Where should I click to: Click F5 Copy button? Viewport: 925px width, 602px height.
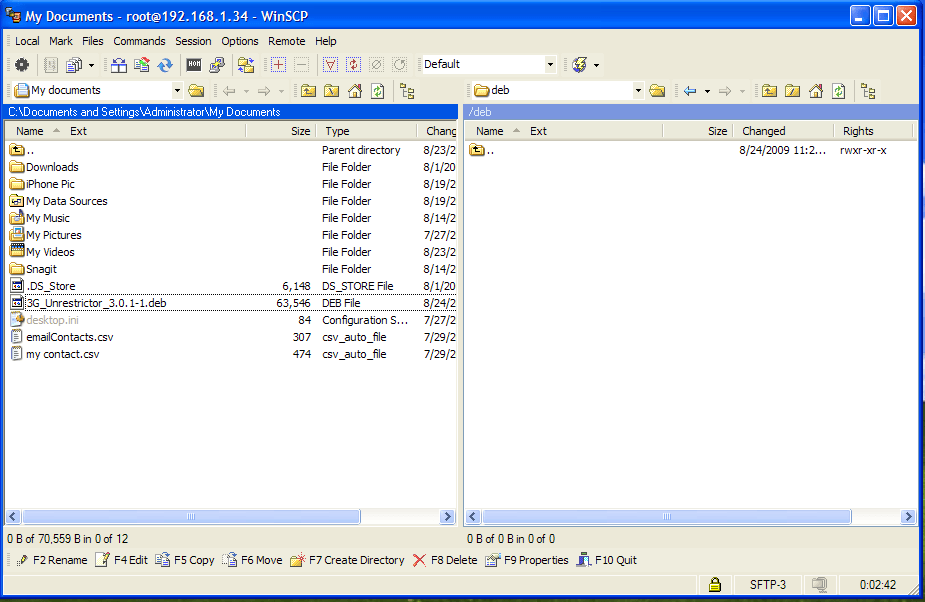(x=185, y=560)
